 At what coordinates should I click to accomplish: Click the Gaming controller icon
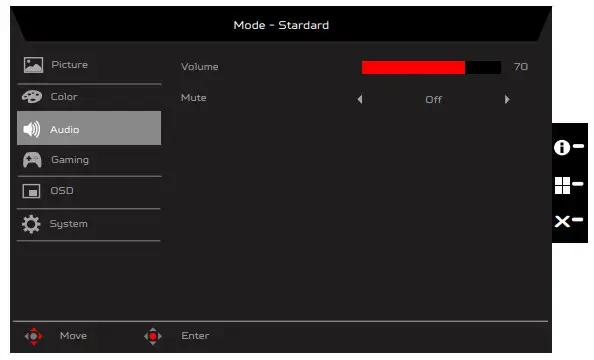tap(32, 160)
